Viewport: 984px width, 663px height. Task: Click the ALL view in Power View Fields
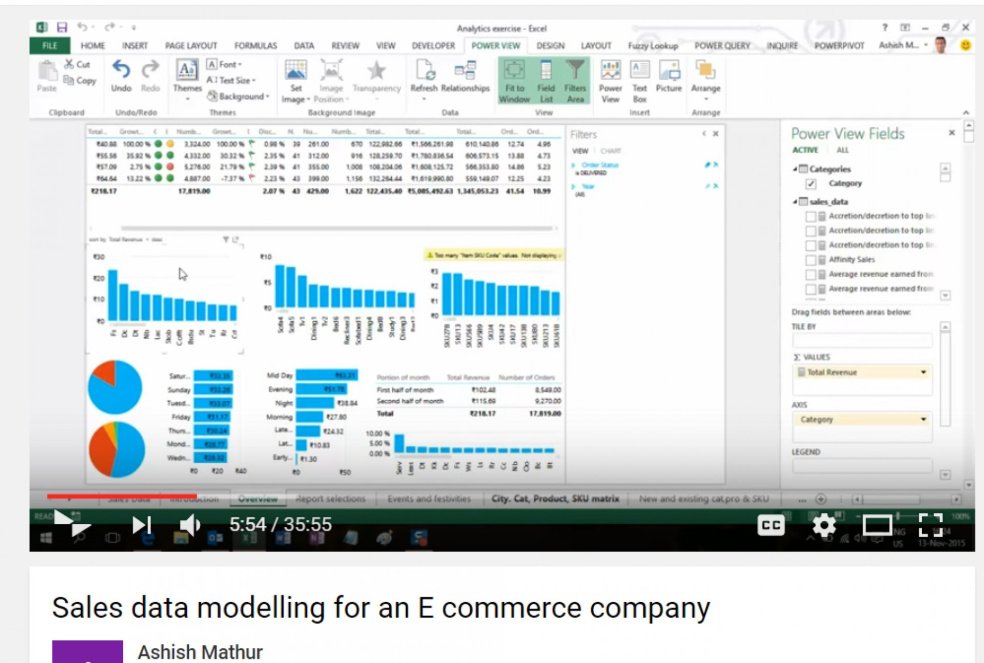click(842, 150)
